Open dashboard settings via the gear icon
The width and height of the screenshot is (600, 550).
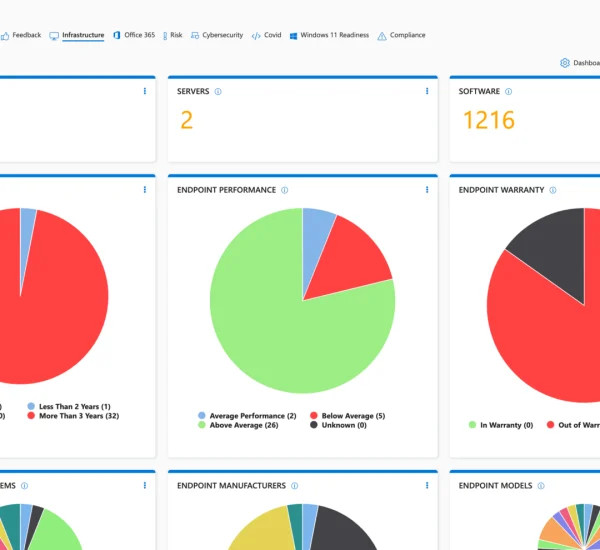[x=565, y=63]
